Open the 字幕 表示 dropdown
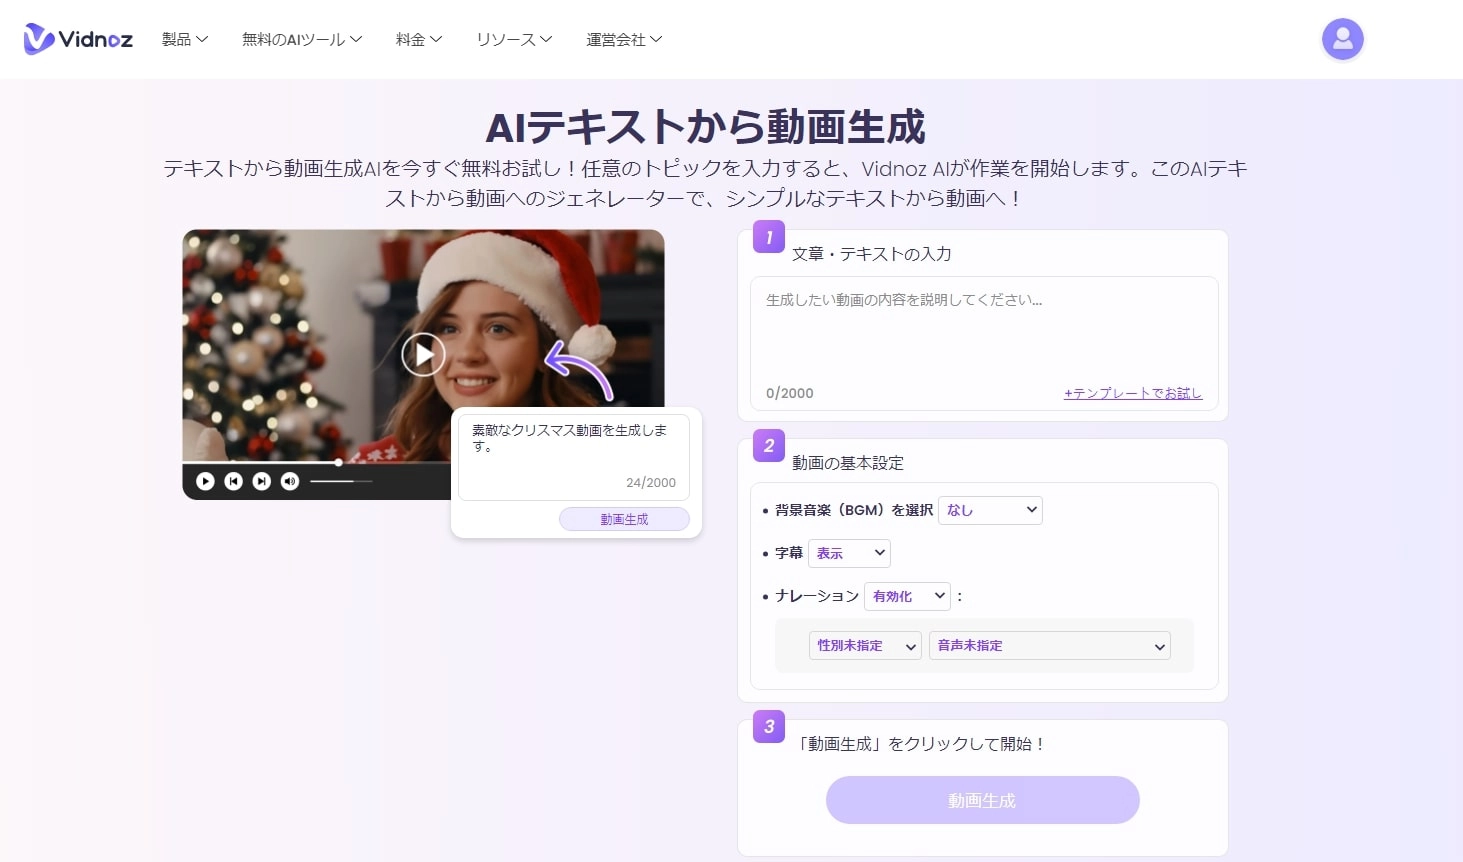The height and width of the screenshot is (862, 1463). click(x=849, y=553)
